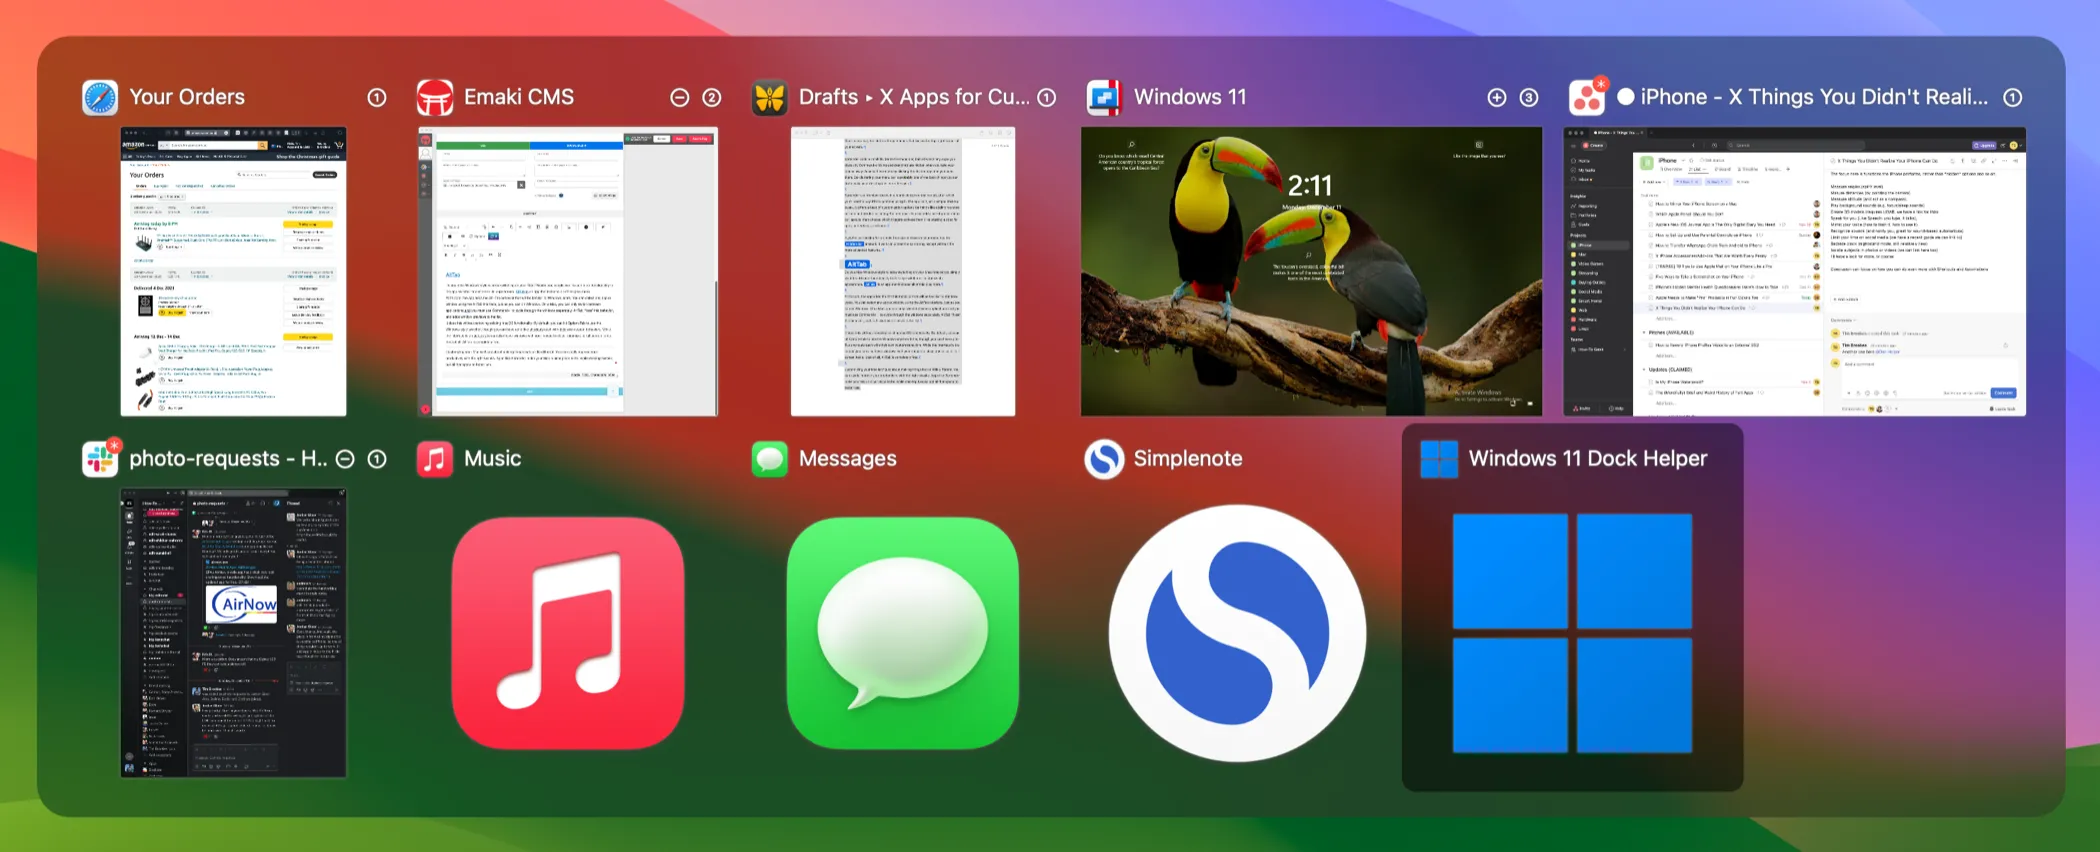Click the number 3 badge next to Windows 11
2100x852 pixels.
[1529, 97]
